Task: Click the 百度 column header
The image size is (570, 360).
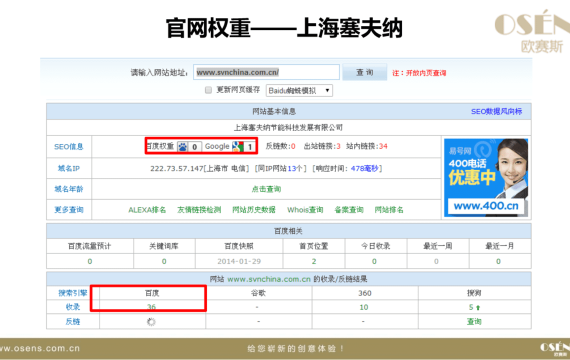Action: tap(152, 293)
